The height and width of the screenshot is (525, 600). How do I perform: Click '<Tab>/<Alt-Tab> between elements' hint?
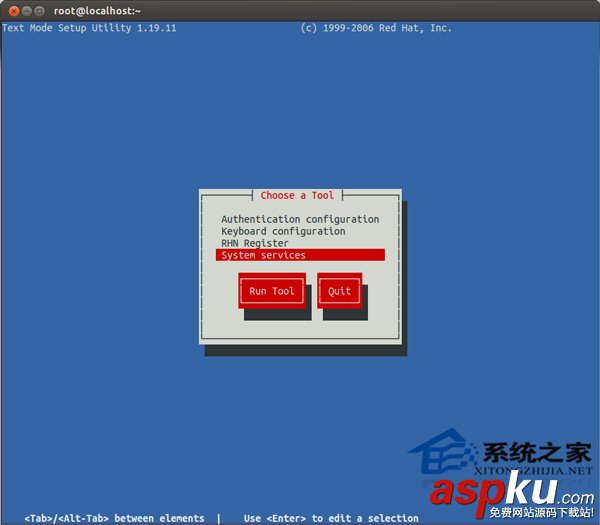(x=114, y=518)
